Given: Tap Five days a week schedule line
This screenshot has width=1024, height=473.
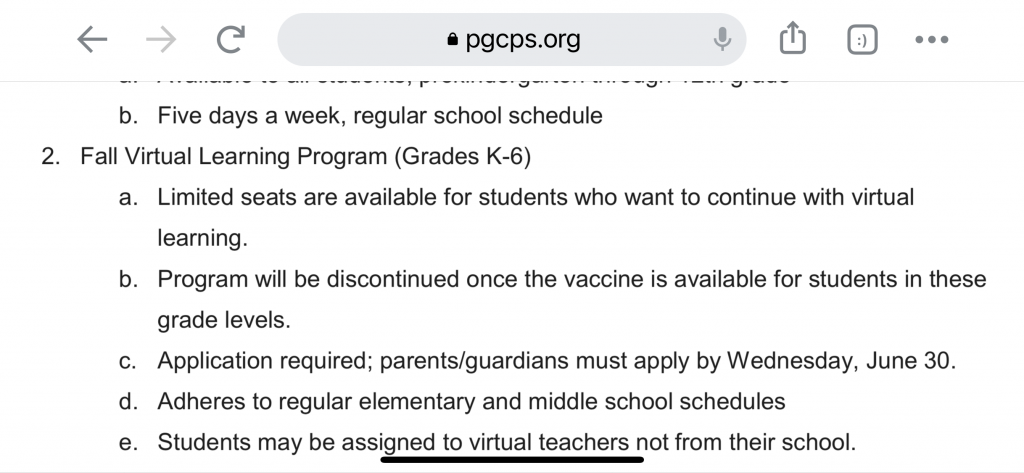Looking at the screenshot, I should (x=379, y=116).
